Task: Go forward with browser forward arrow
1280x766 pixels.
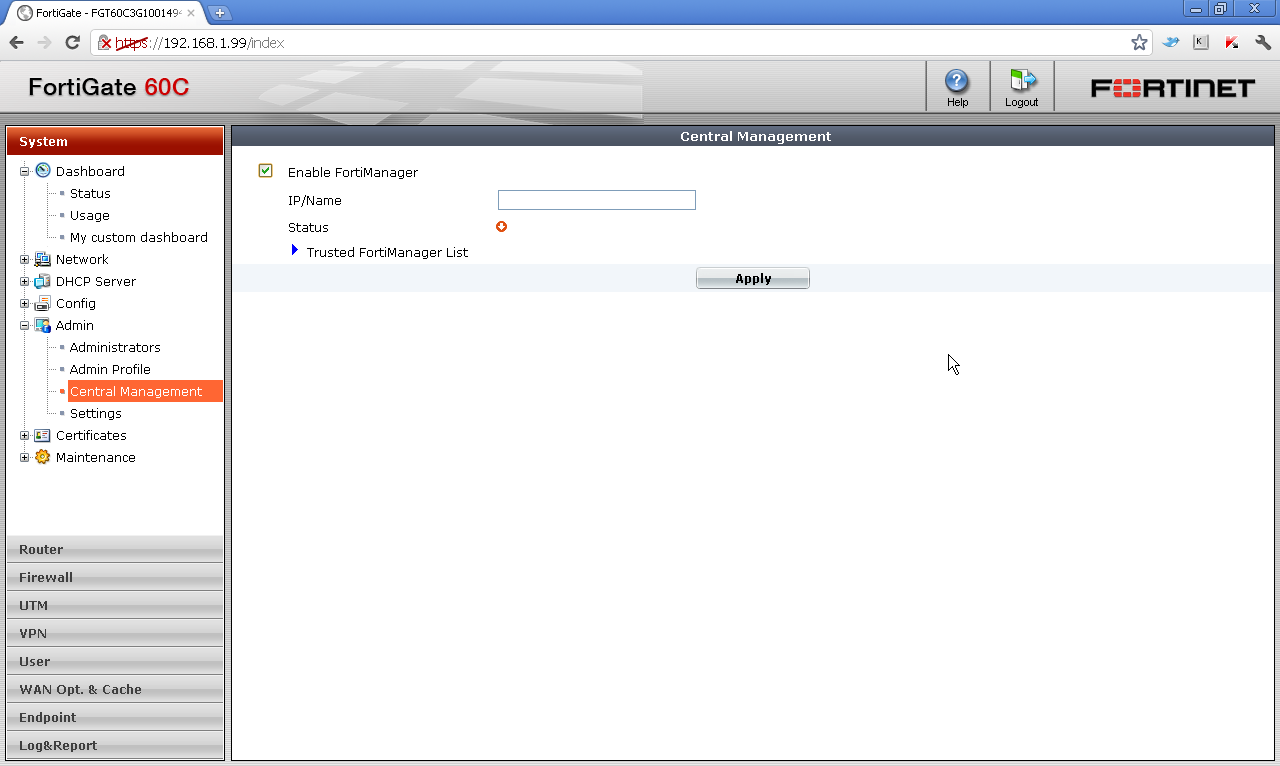Action: tap(44, 42)
